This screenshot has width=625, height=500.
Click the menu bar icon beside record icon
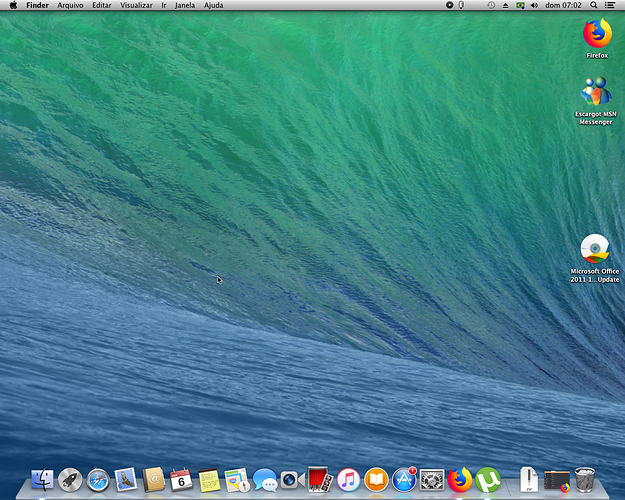point(461,5)
